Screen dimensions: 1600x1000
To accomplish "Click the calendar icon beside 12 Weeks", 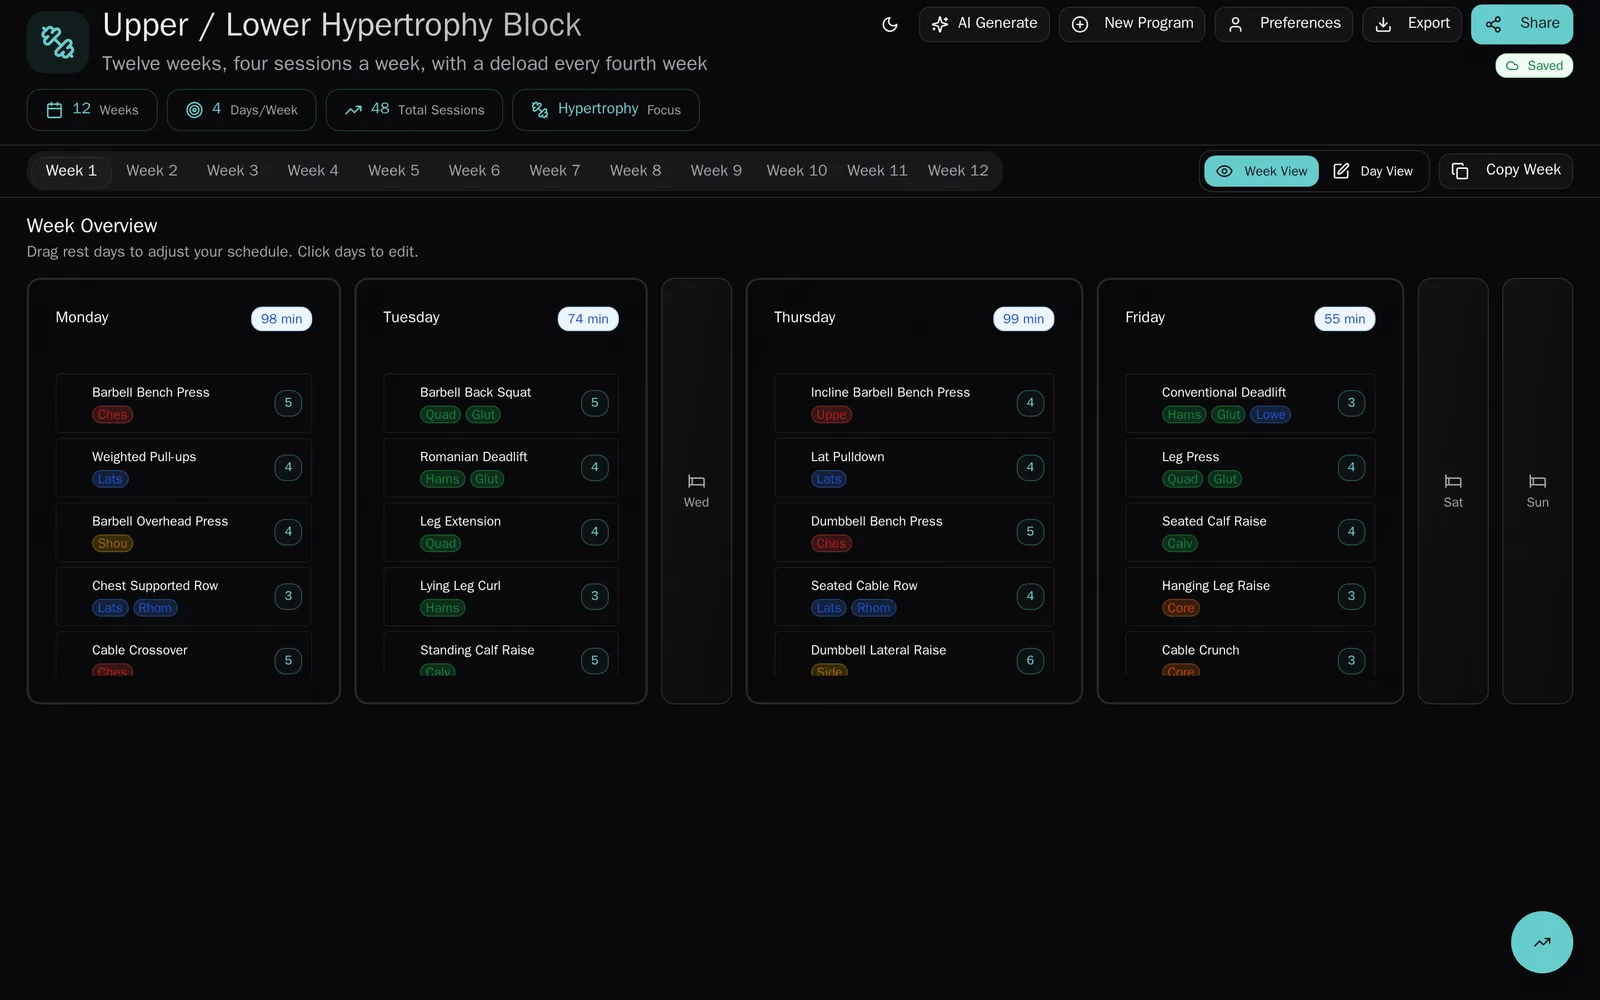I will coord(55,110).
